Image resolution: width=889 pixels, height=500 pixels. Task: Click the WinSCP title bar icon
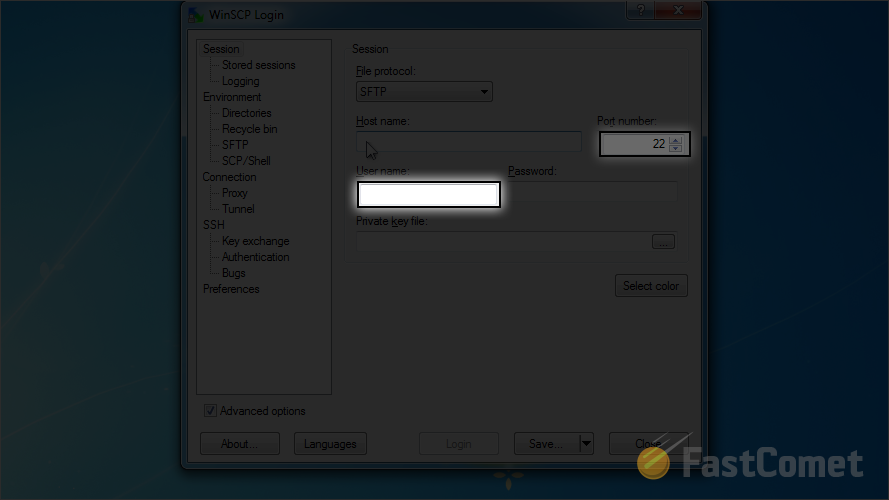point(196,15)
